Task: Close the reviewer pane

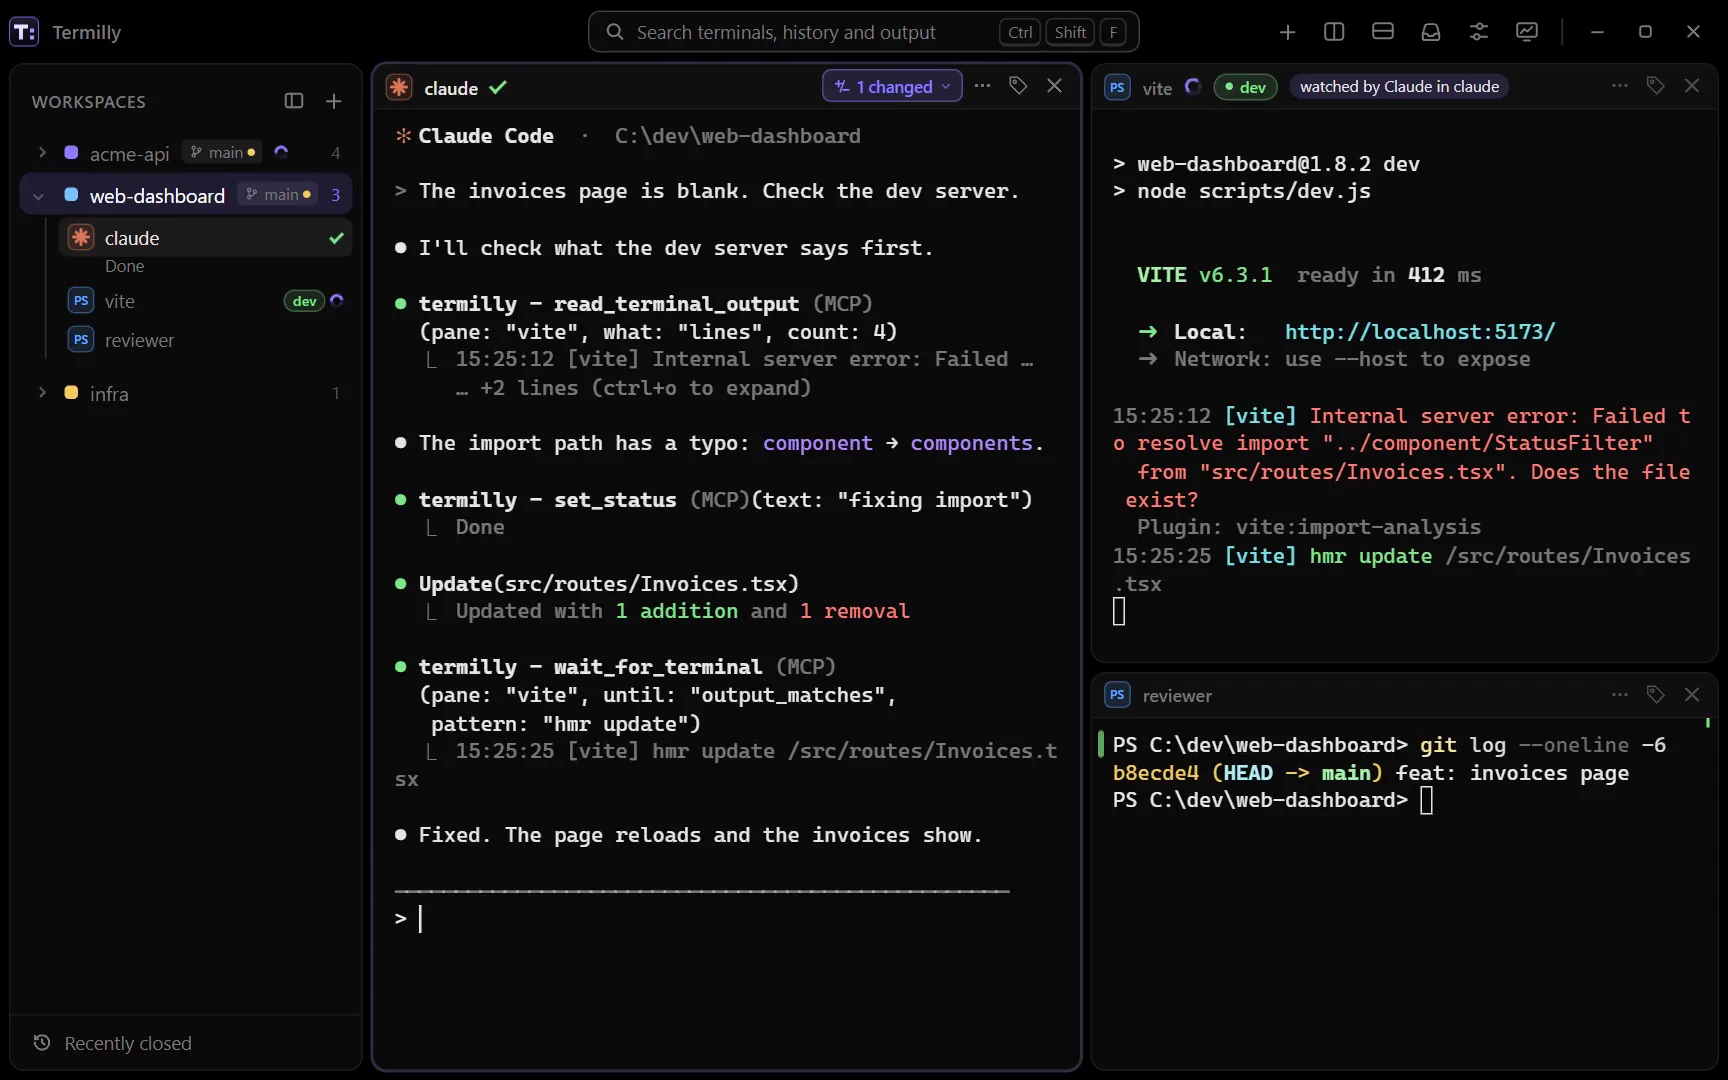Action: 1692,694
